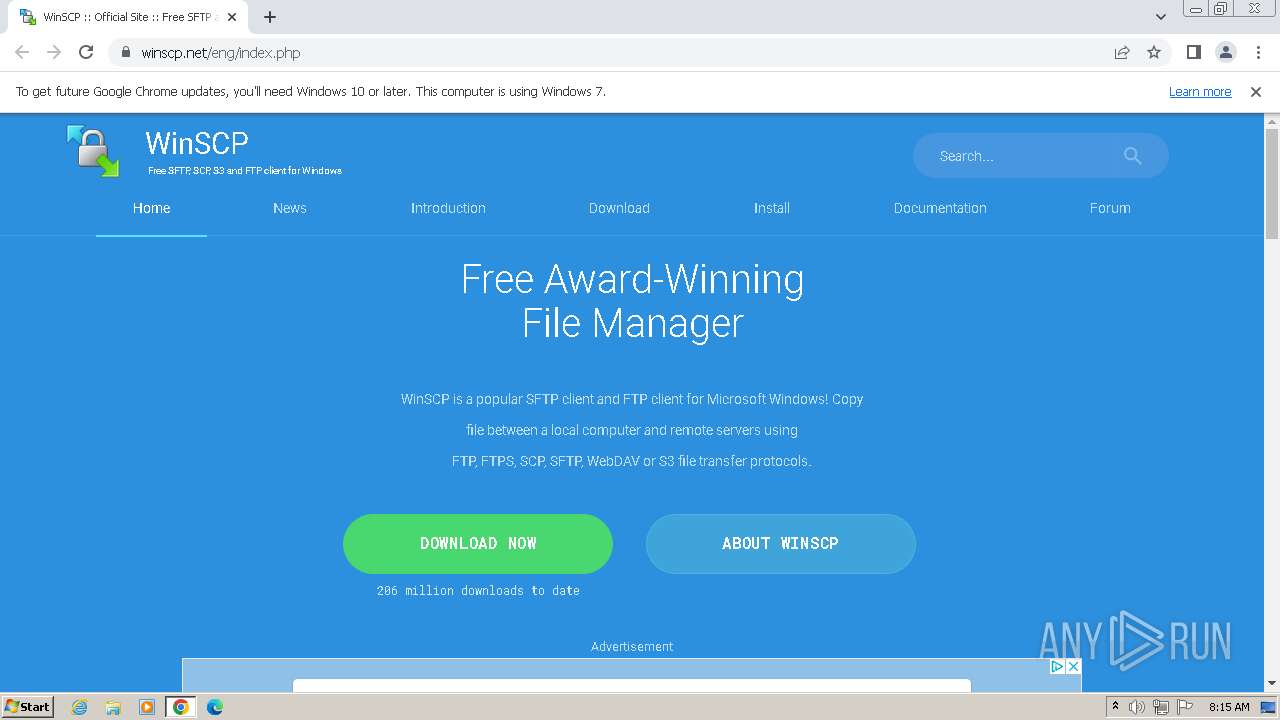Share this page icon in address bar
This screenshot has height=720, width=1280.
[1122, 53]
